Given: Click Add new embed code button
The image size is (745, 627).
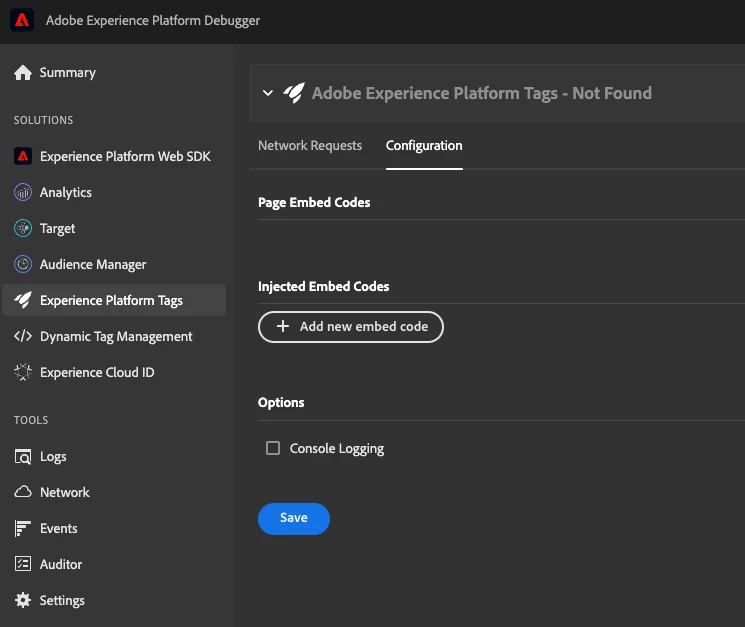Looking at the screenshot, I should 351,327.
